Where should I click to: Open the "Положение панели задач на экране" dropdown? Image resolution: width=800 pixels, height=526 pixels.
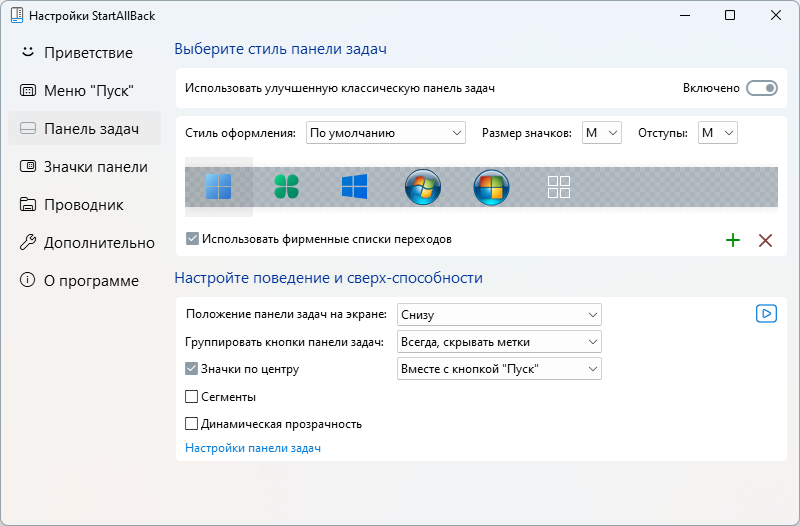(499, 315)
